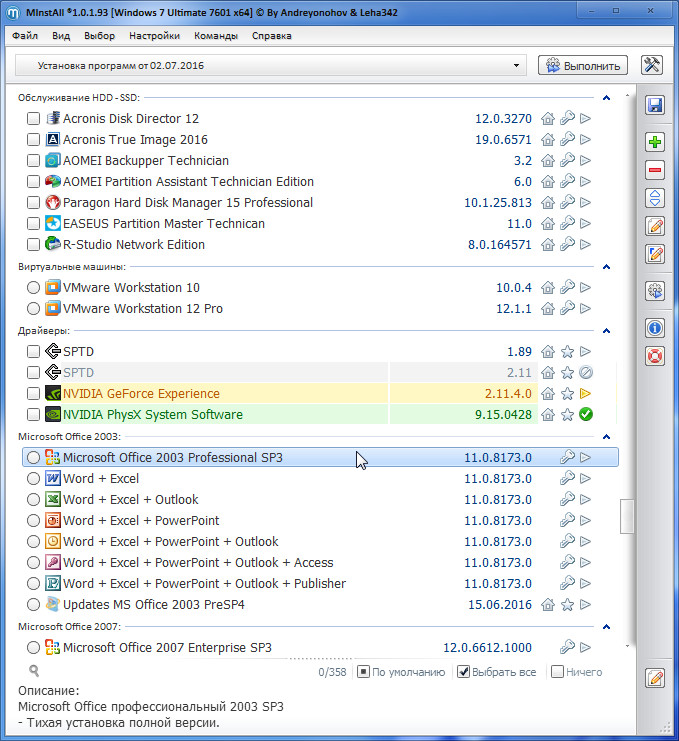Collapse the Microsoft Office 2003 group
This screenshot has height=741, width=679.
coord(607,437)
